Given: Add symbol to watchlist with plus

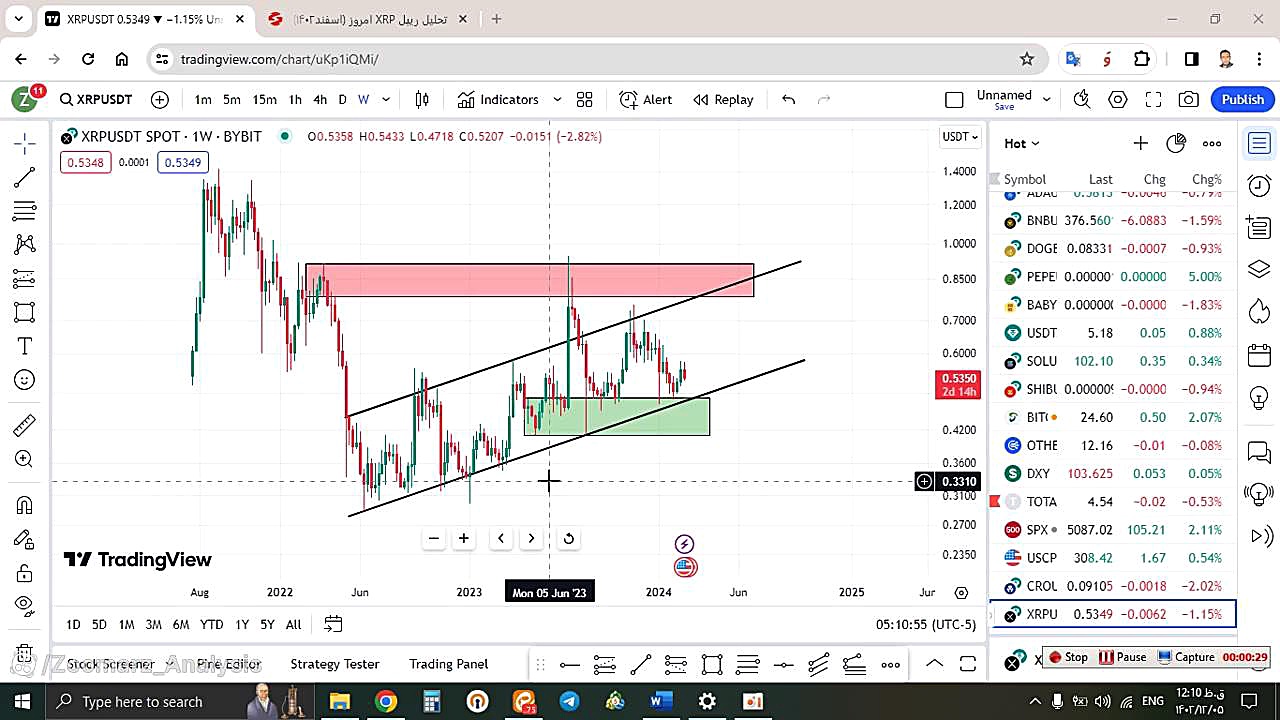Looking at the screenshot, I should coord(1140,143).
